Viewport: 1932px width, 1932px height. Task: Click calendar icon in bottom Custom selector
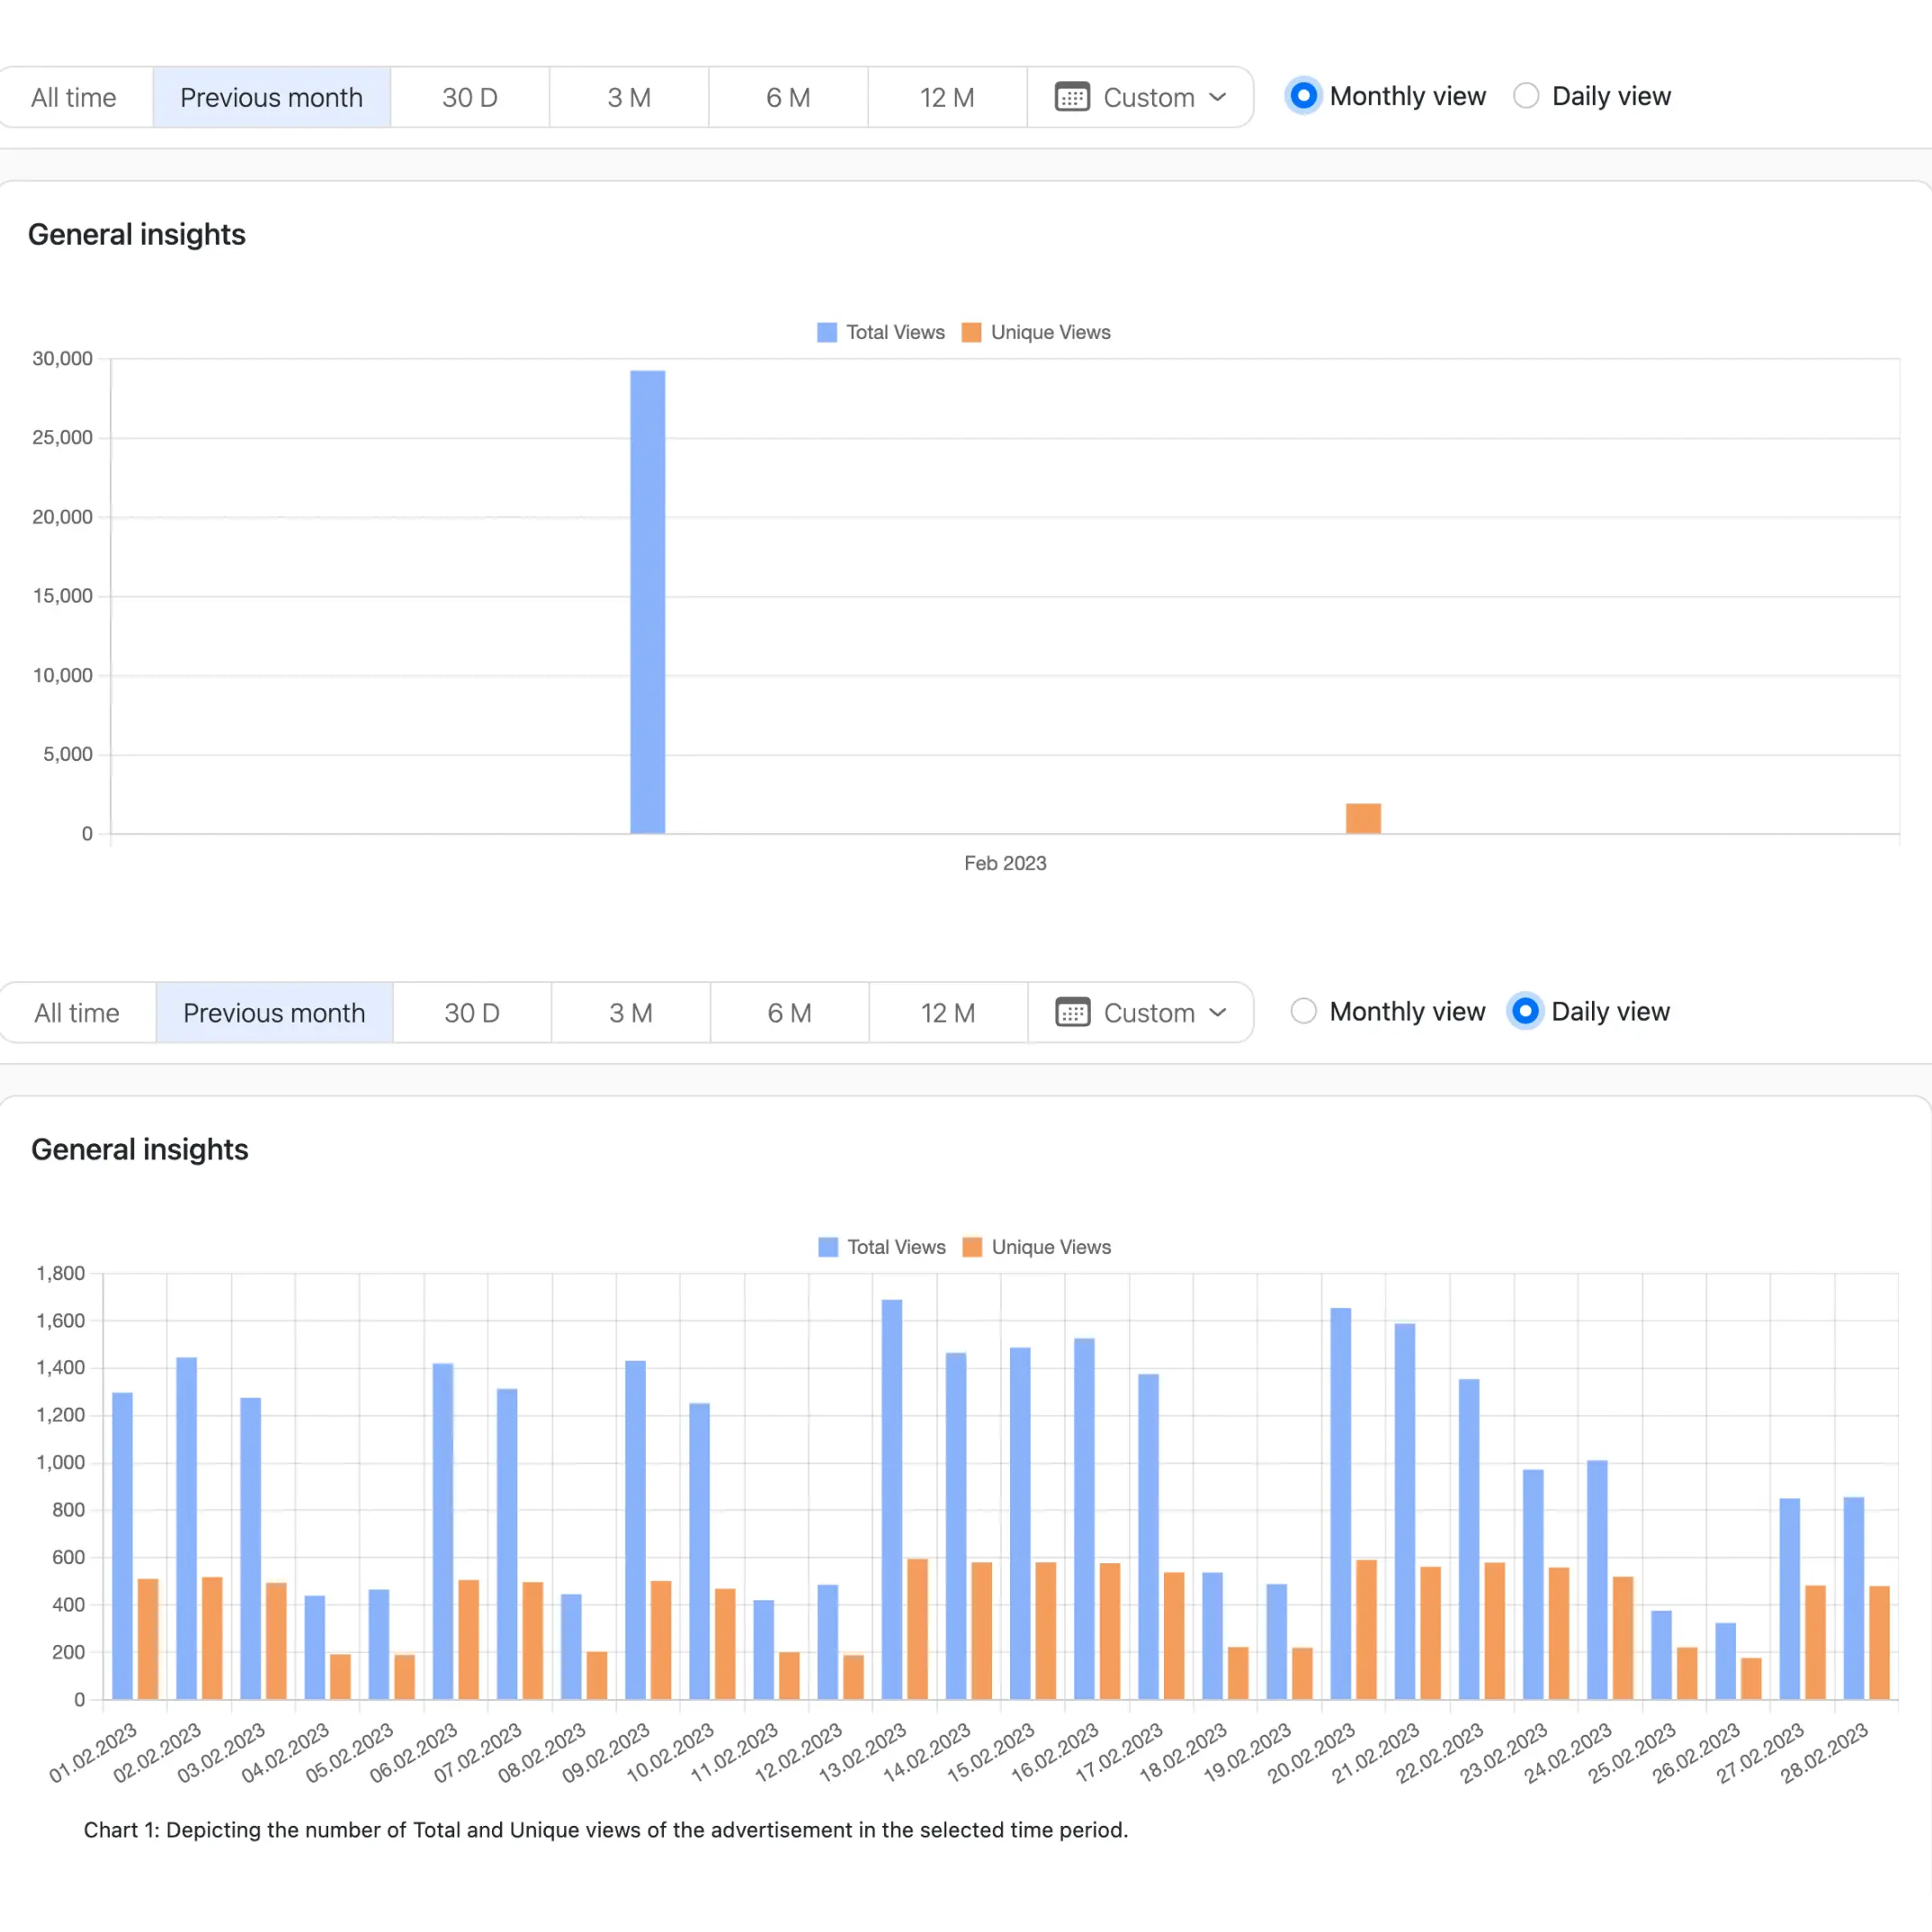click(1072, 1012)
